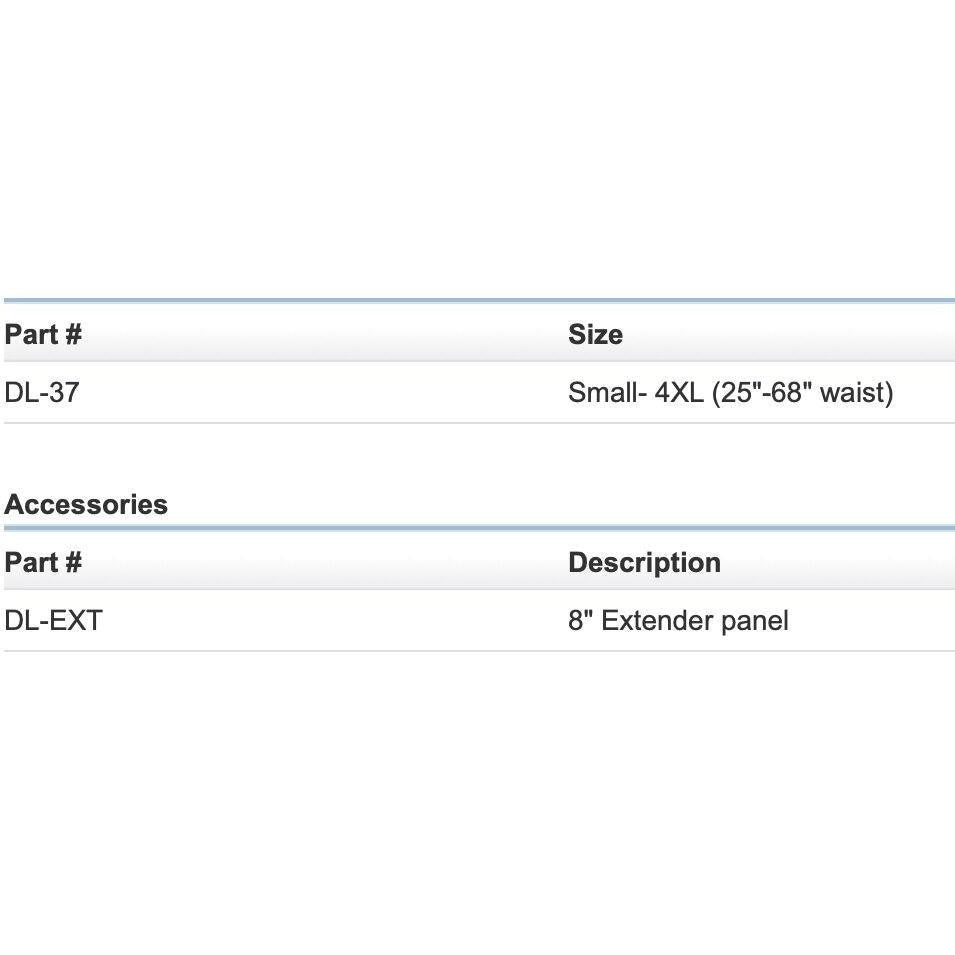Click the "4XL" text in the size cell

[679, 393]
